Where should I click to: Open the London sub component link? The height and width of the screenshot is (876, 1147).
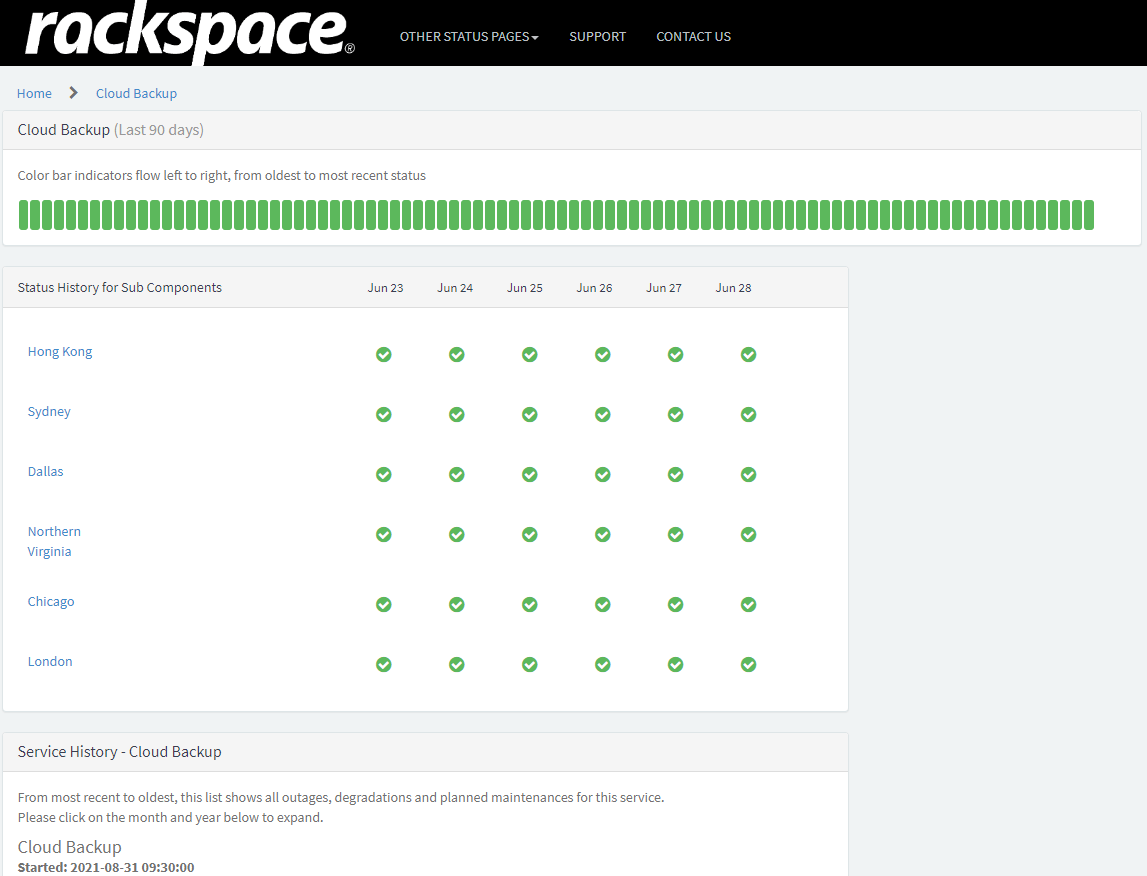[50, 661]
